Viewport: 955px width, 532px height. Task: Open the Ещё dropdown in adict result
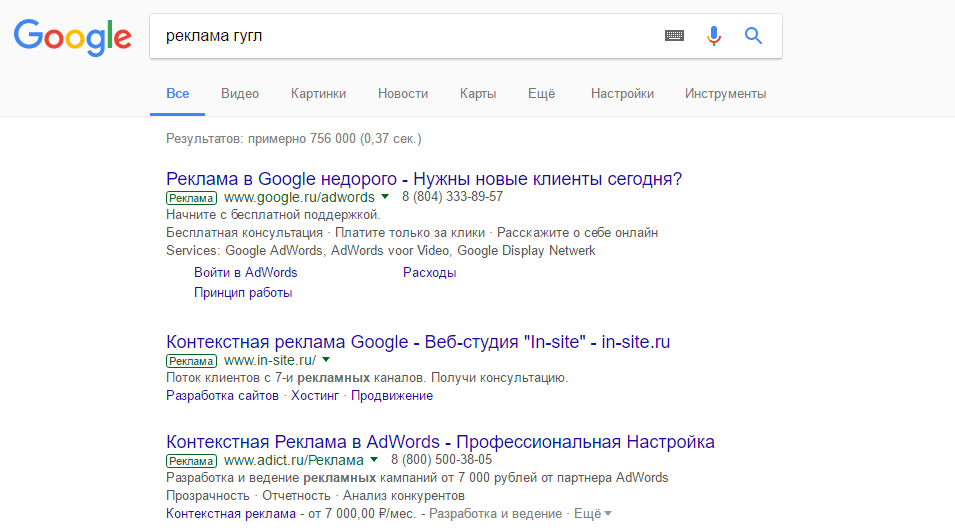click(x=594, y=514)
